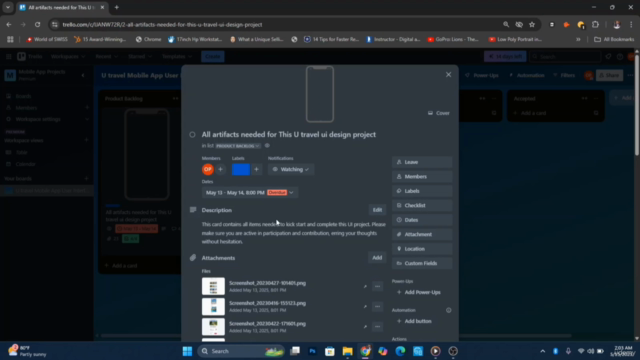Click the description icon next to Description
Screen dimensions: 640x360
point(193,210)
